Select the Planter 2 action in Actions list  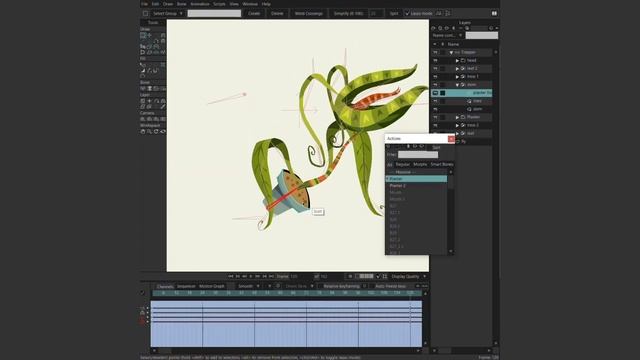[x=416, y=186]
